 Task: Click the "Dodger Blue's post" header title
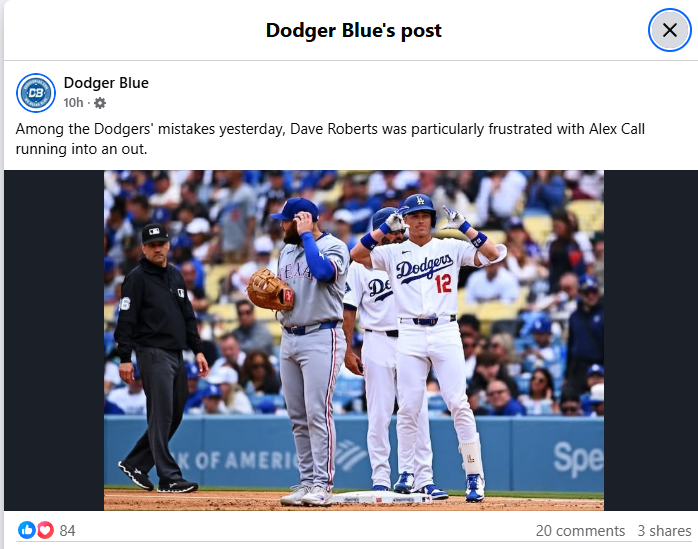[x=353, y=30]
